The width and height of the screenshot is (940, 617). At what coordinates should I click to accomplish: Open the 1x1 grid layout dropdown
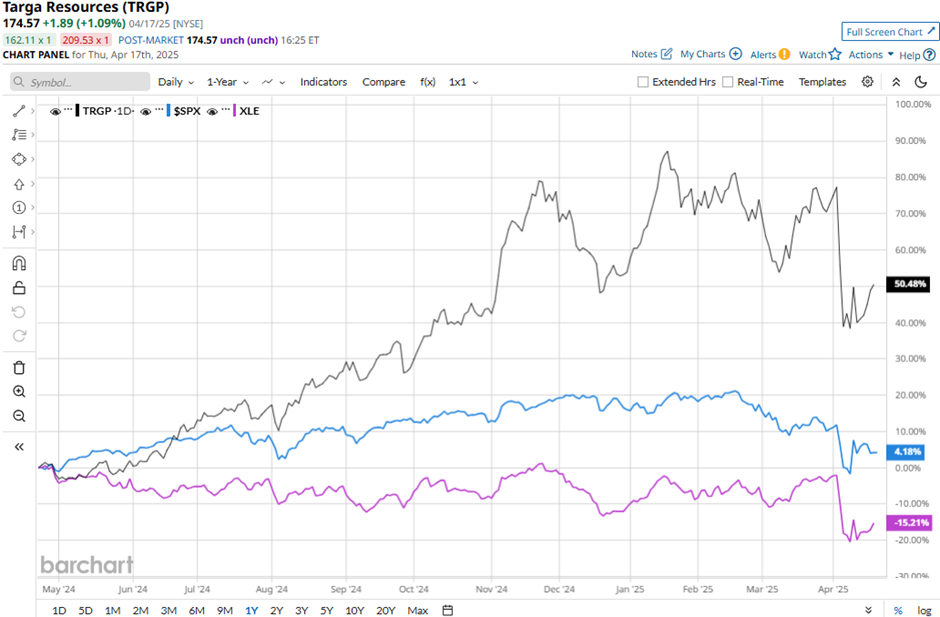click(x=463, y=82)
